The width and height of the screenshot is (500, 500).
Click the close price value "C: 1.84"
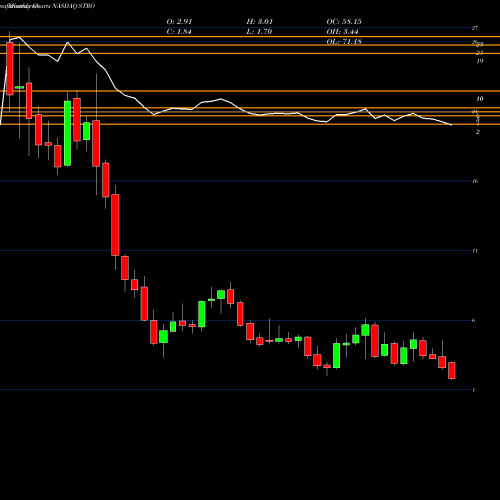pos(179,32)
